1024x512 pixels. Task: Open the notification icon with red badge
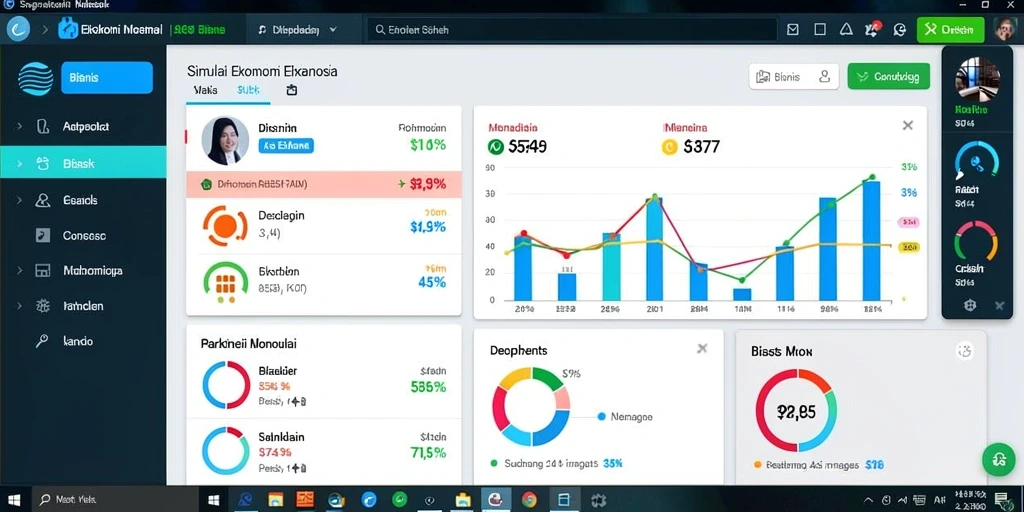click(x=872, y=29)
